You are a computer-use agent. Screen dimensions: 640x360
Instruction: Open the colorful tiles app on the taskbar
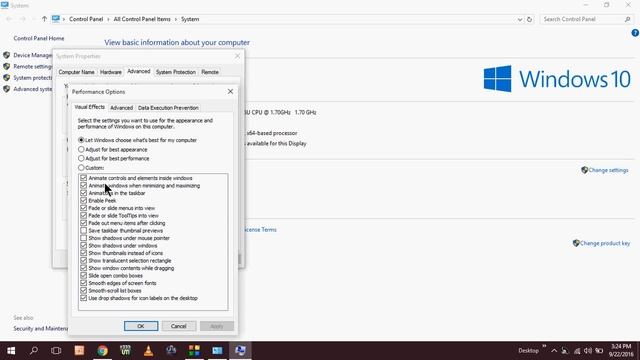tap(194, 351)
